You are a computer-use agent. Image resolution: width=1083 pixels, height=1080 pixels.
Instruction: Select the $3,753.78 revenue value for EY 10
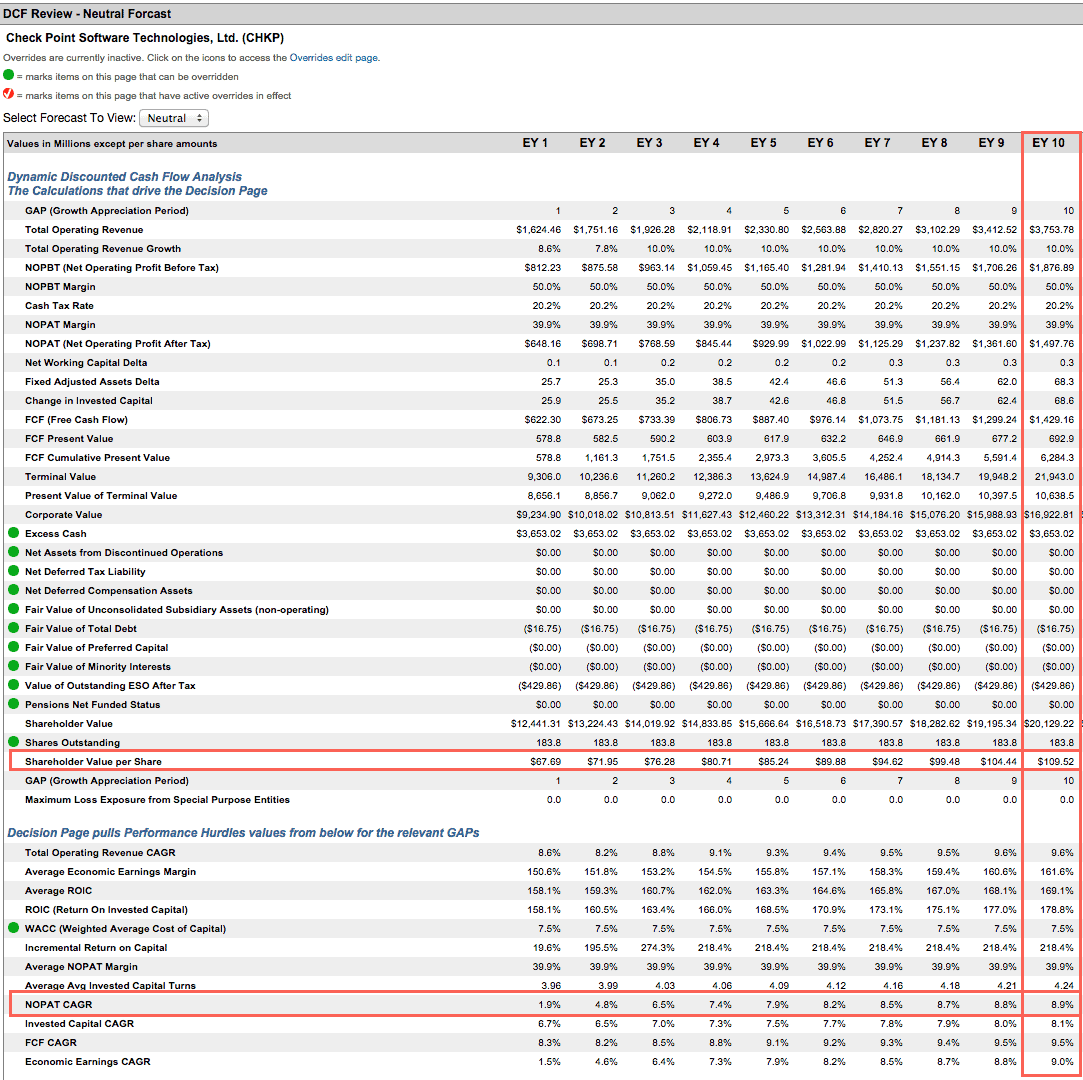[1051, 230]
